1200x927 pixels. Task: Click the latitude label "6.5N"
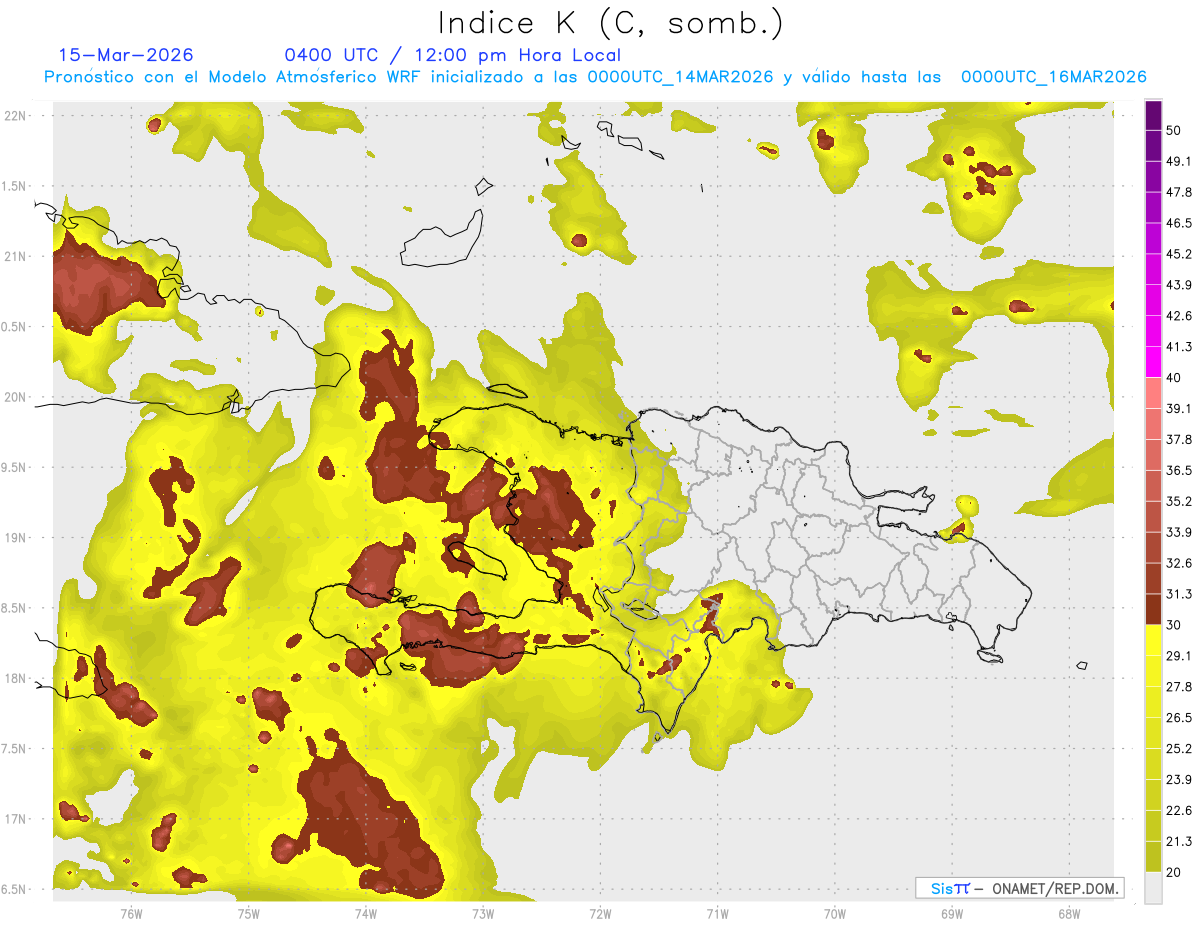point(13,889)
